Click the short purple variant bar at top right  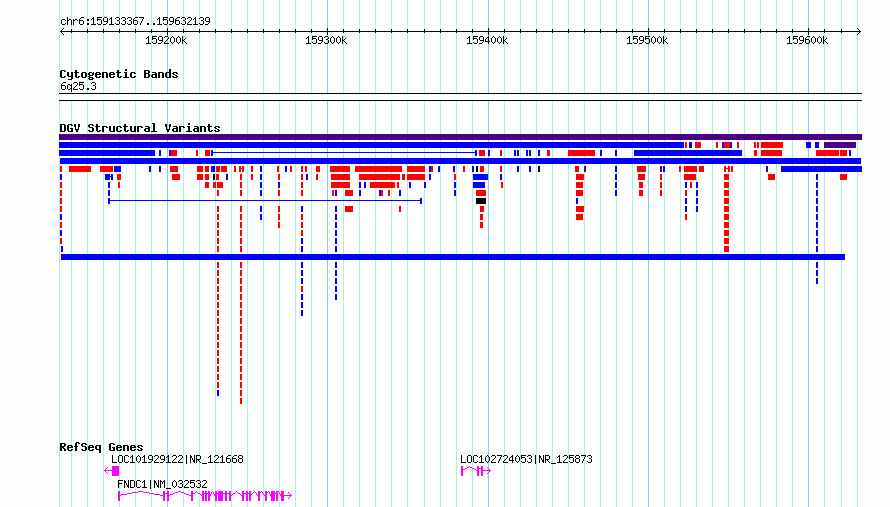(x=840, y=145)
